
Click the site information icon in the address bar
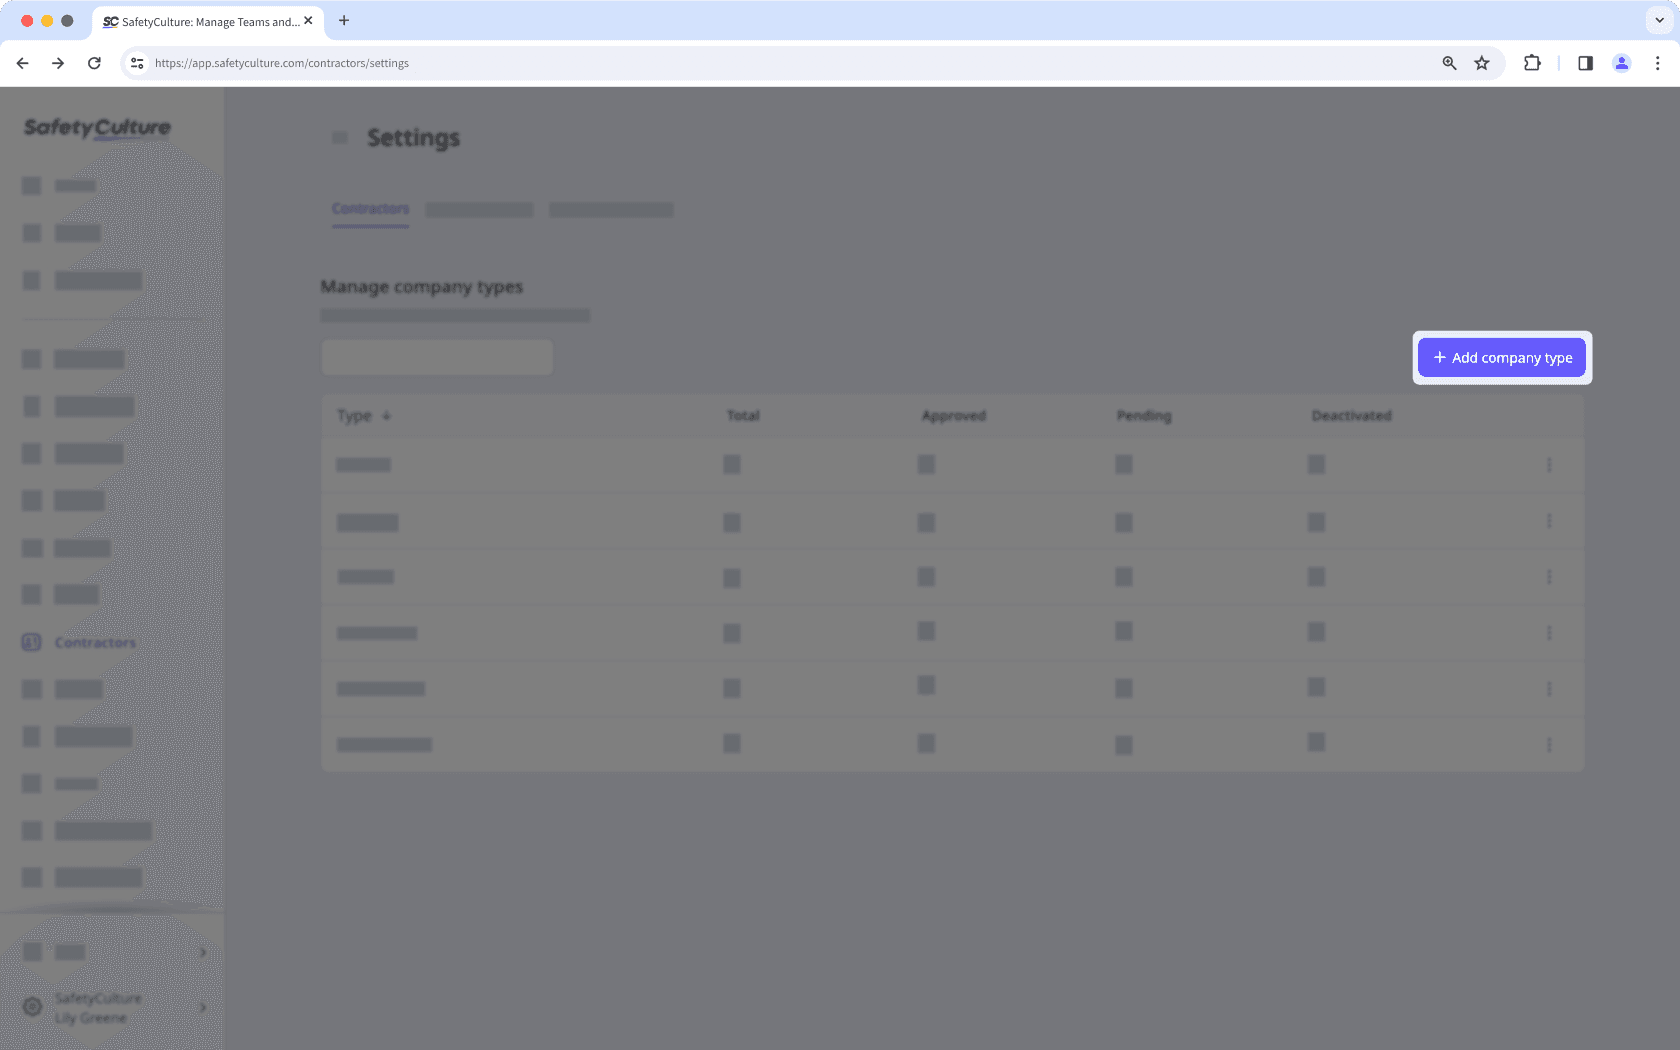(136, 62)
